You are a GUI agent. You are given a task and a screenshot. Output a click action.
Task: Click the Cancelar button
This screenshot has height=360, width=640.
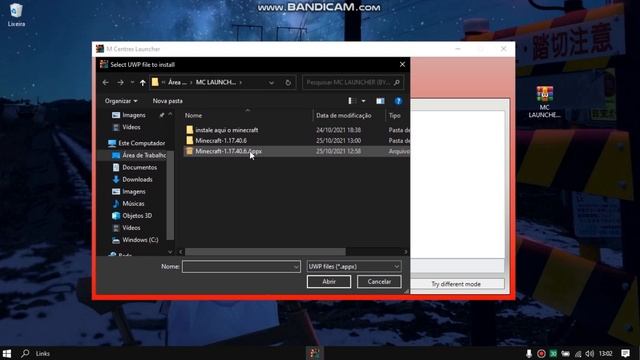[379, 282]
